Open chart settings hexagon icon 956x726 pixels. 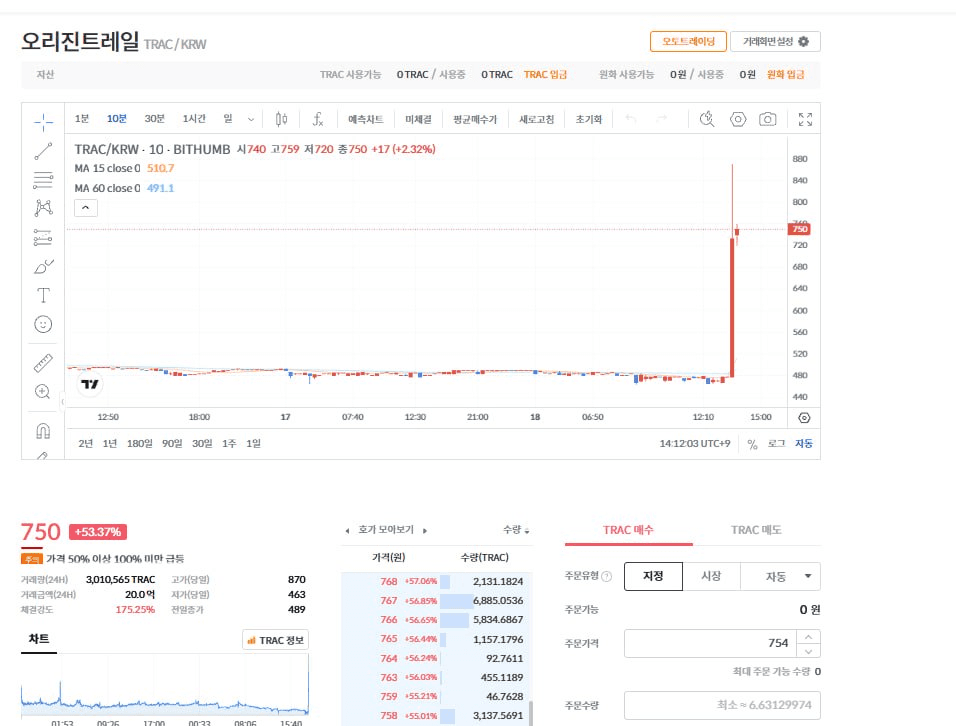(x=738, y=119)
